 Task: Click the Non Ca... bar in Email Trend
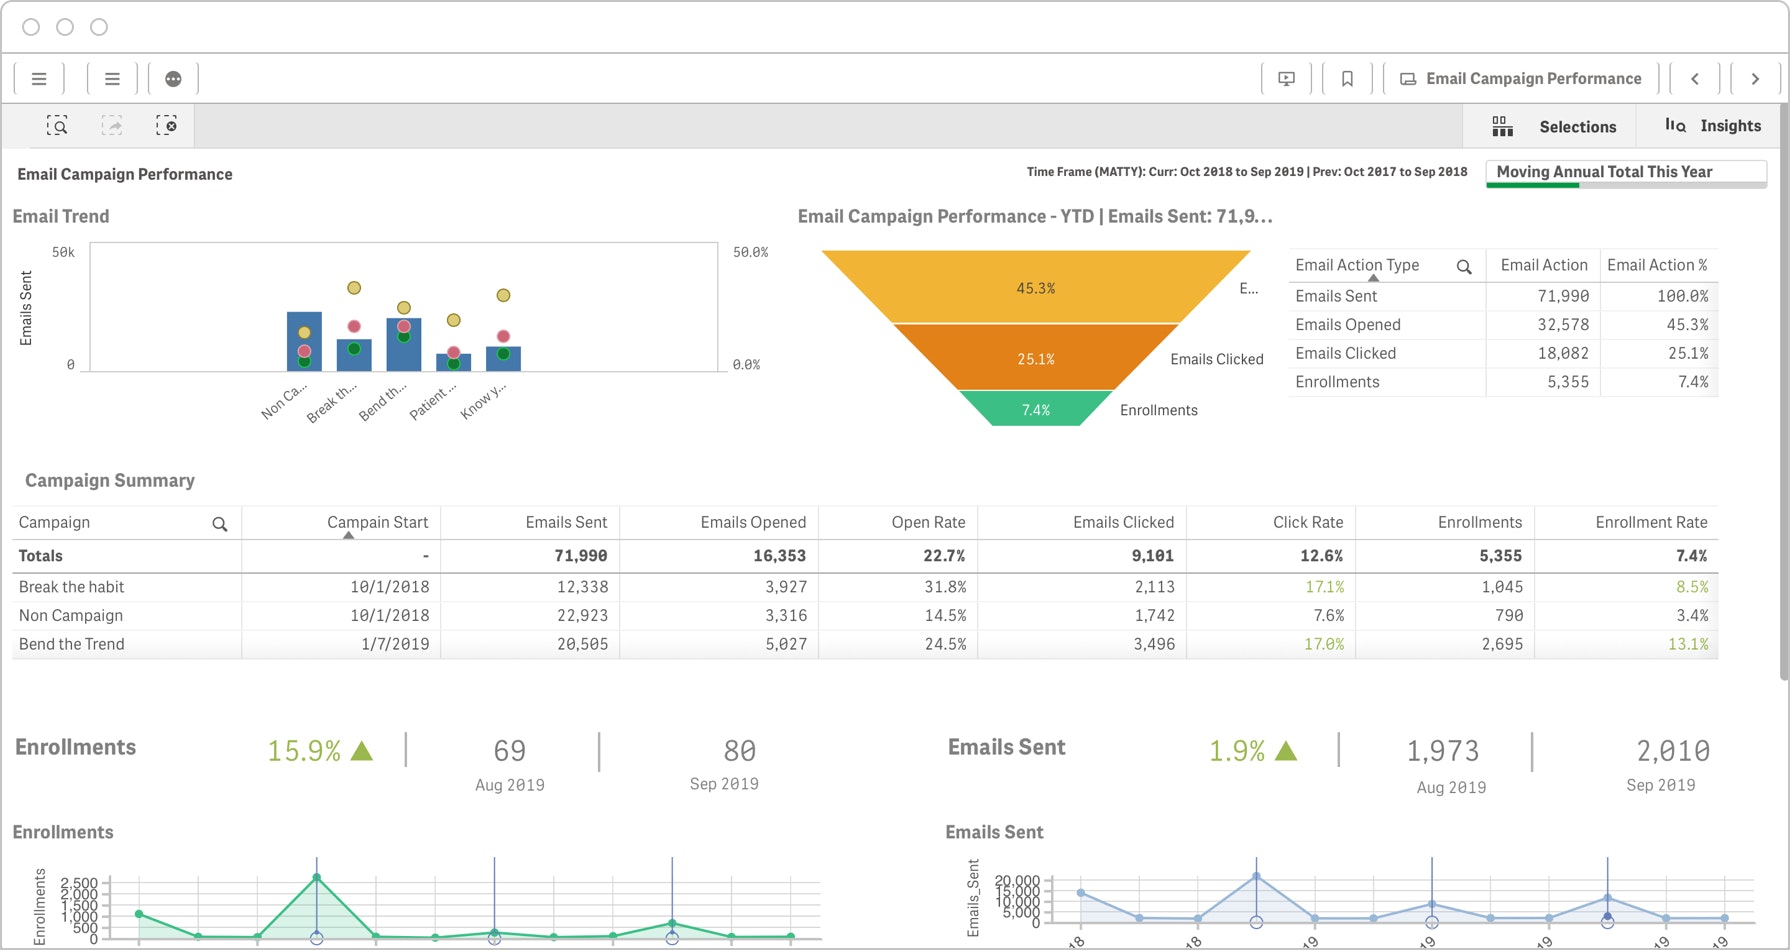coord(304,342)
